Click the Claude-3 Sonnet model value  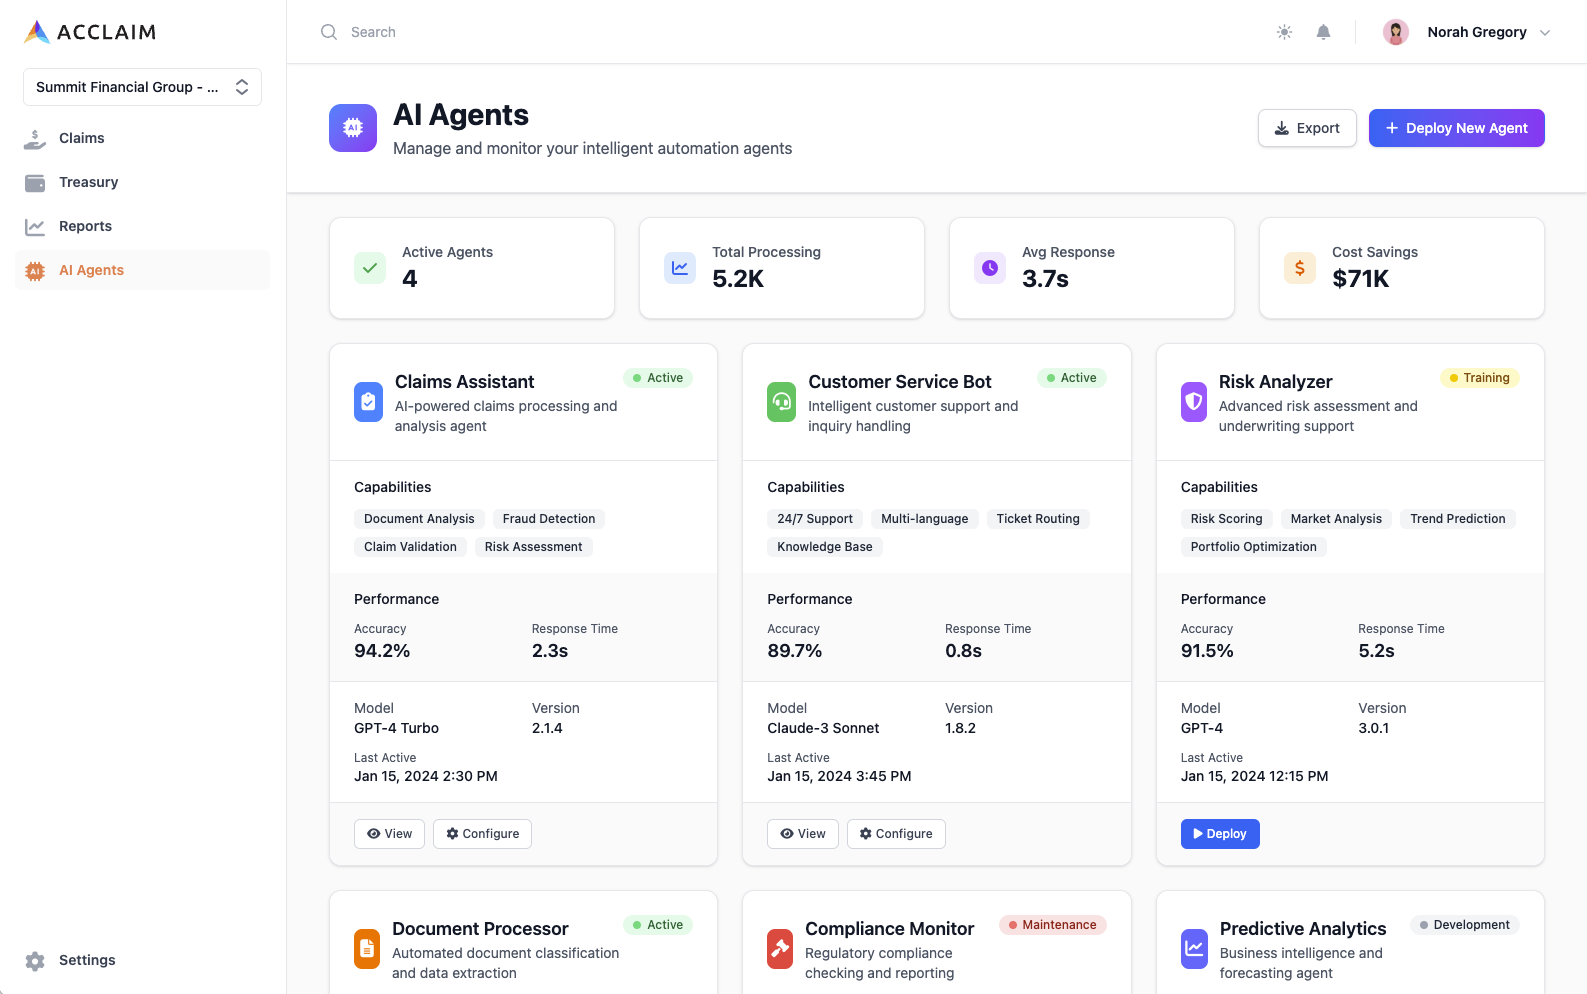click(x=823, y=728)
